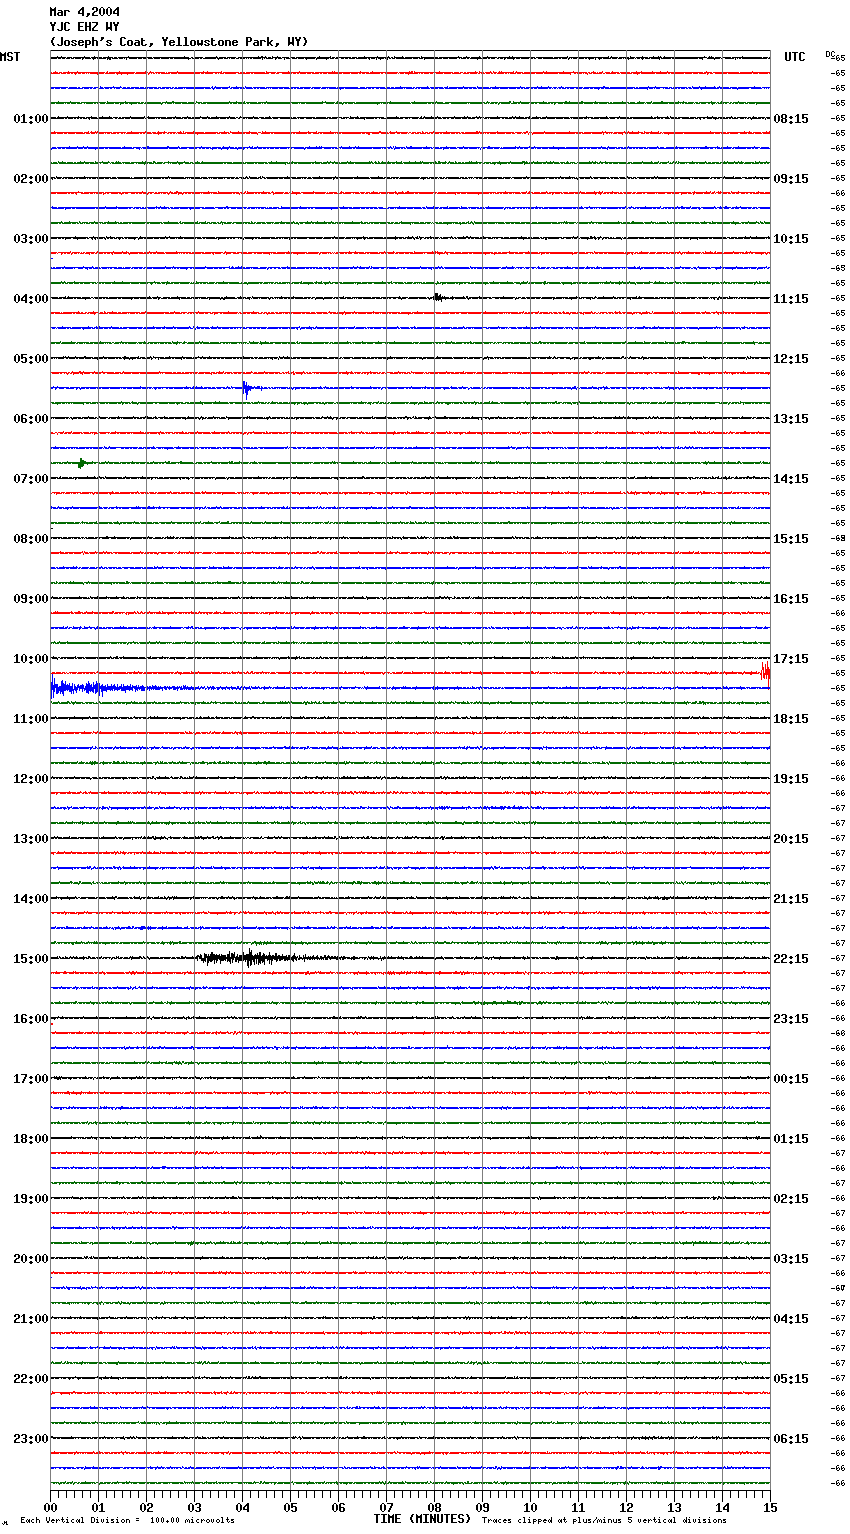Image resolution: width=850 pixels, height=1534 pixels.
Task: Click the 06:15 UTC time label
Action: point(791,1439)
